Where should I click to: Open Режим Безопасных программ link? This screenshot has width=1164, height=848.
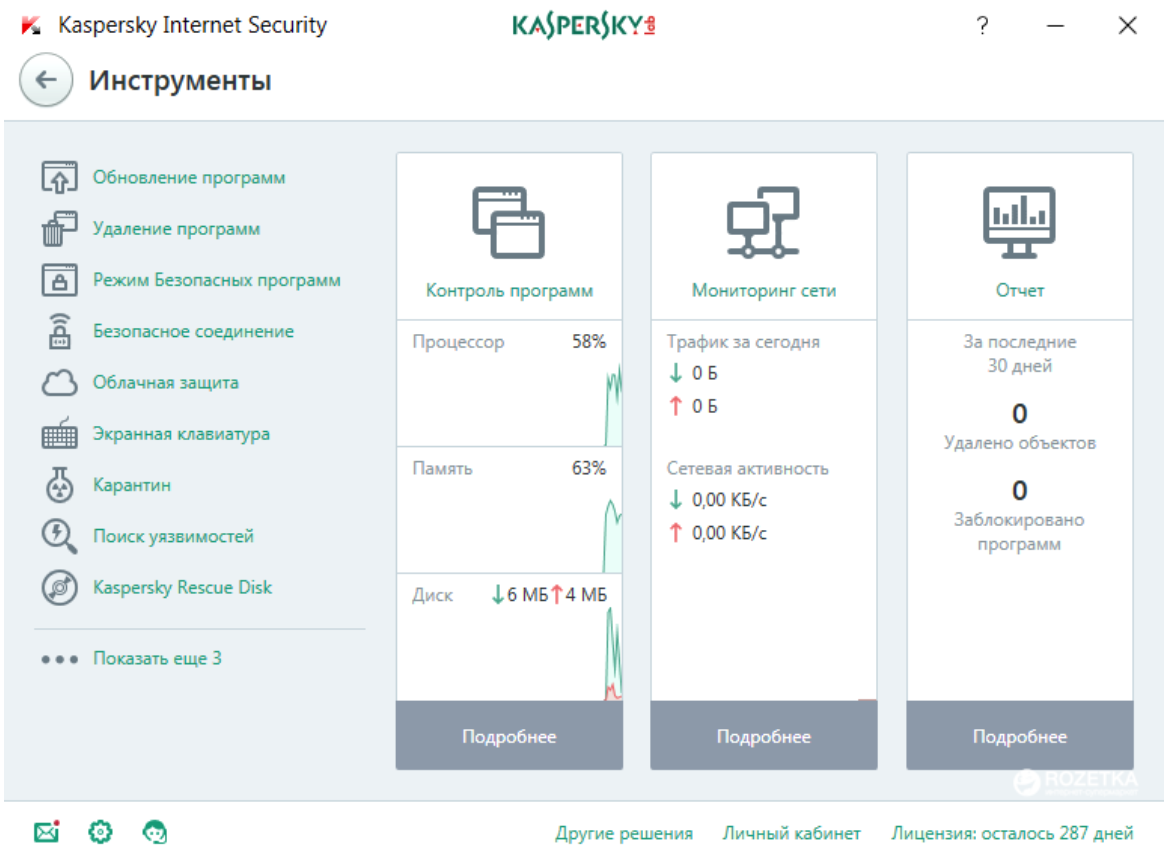pyautogui.click(x=217, y=280)
